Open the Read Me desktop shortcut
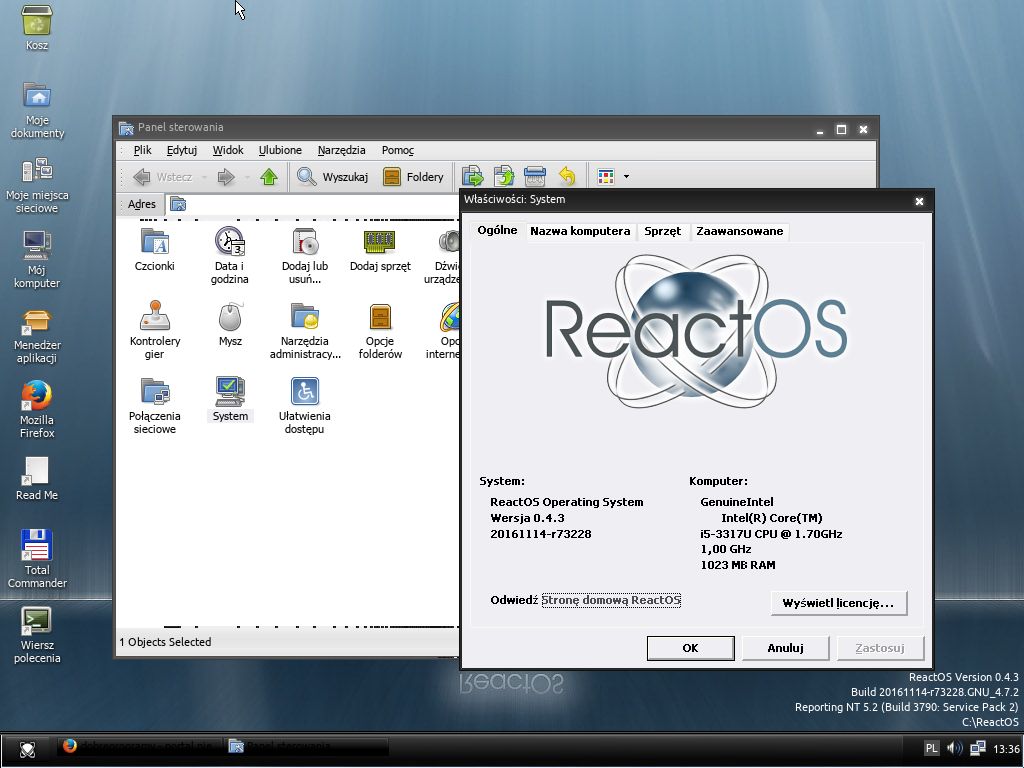The width and height of the screenshot is (1024, 768). (x=37, y=479)
